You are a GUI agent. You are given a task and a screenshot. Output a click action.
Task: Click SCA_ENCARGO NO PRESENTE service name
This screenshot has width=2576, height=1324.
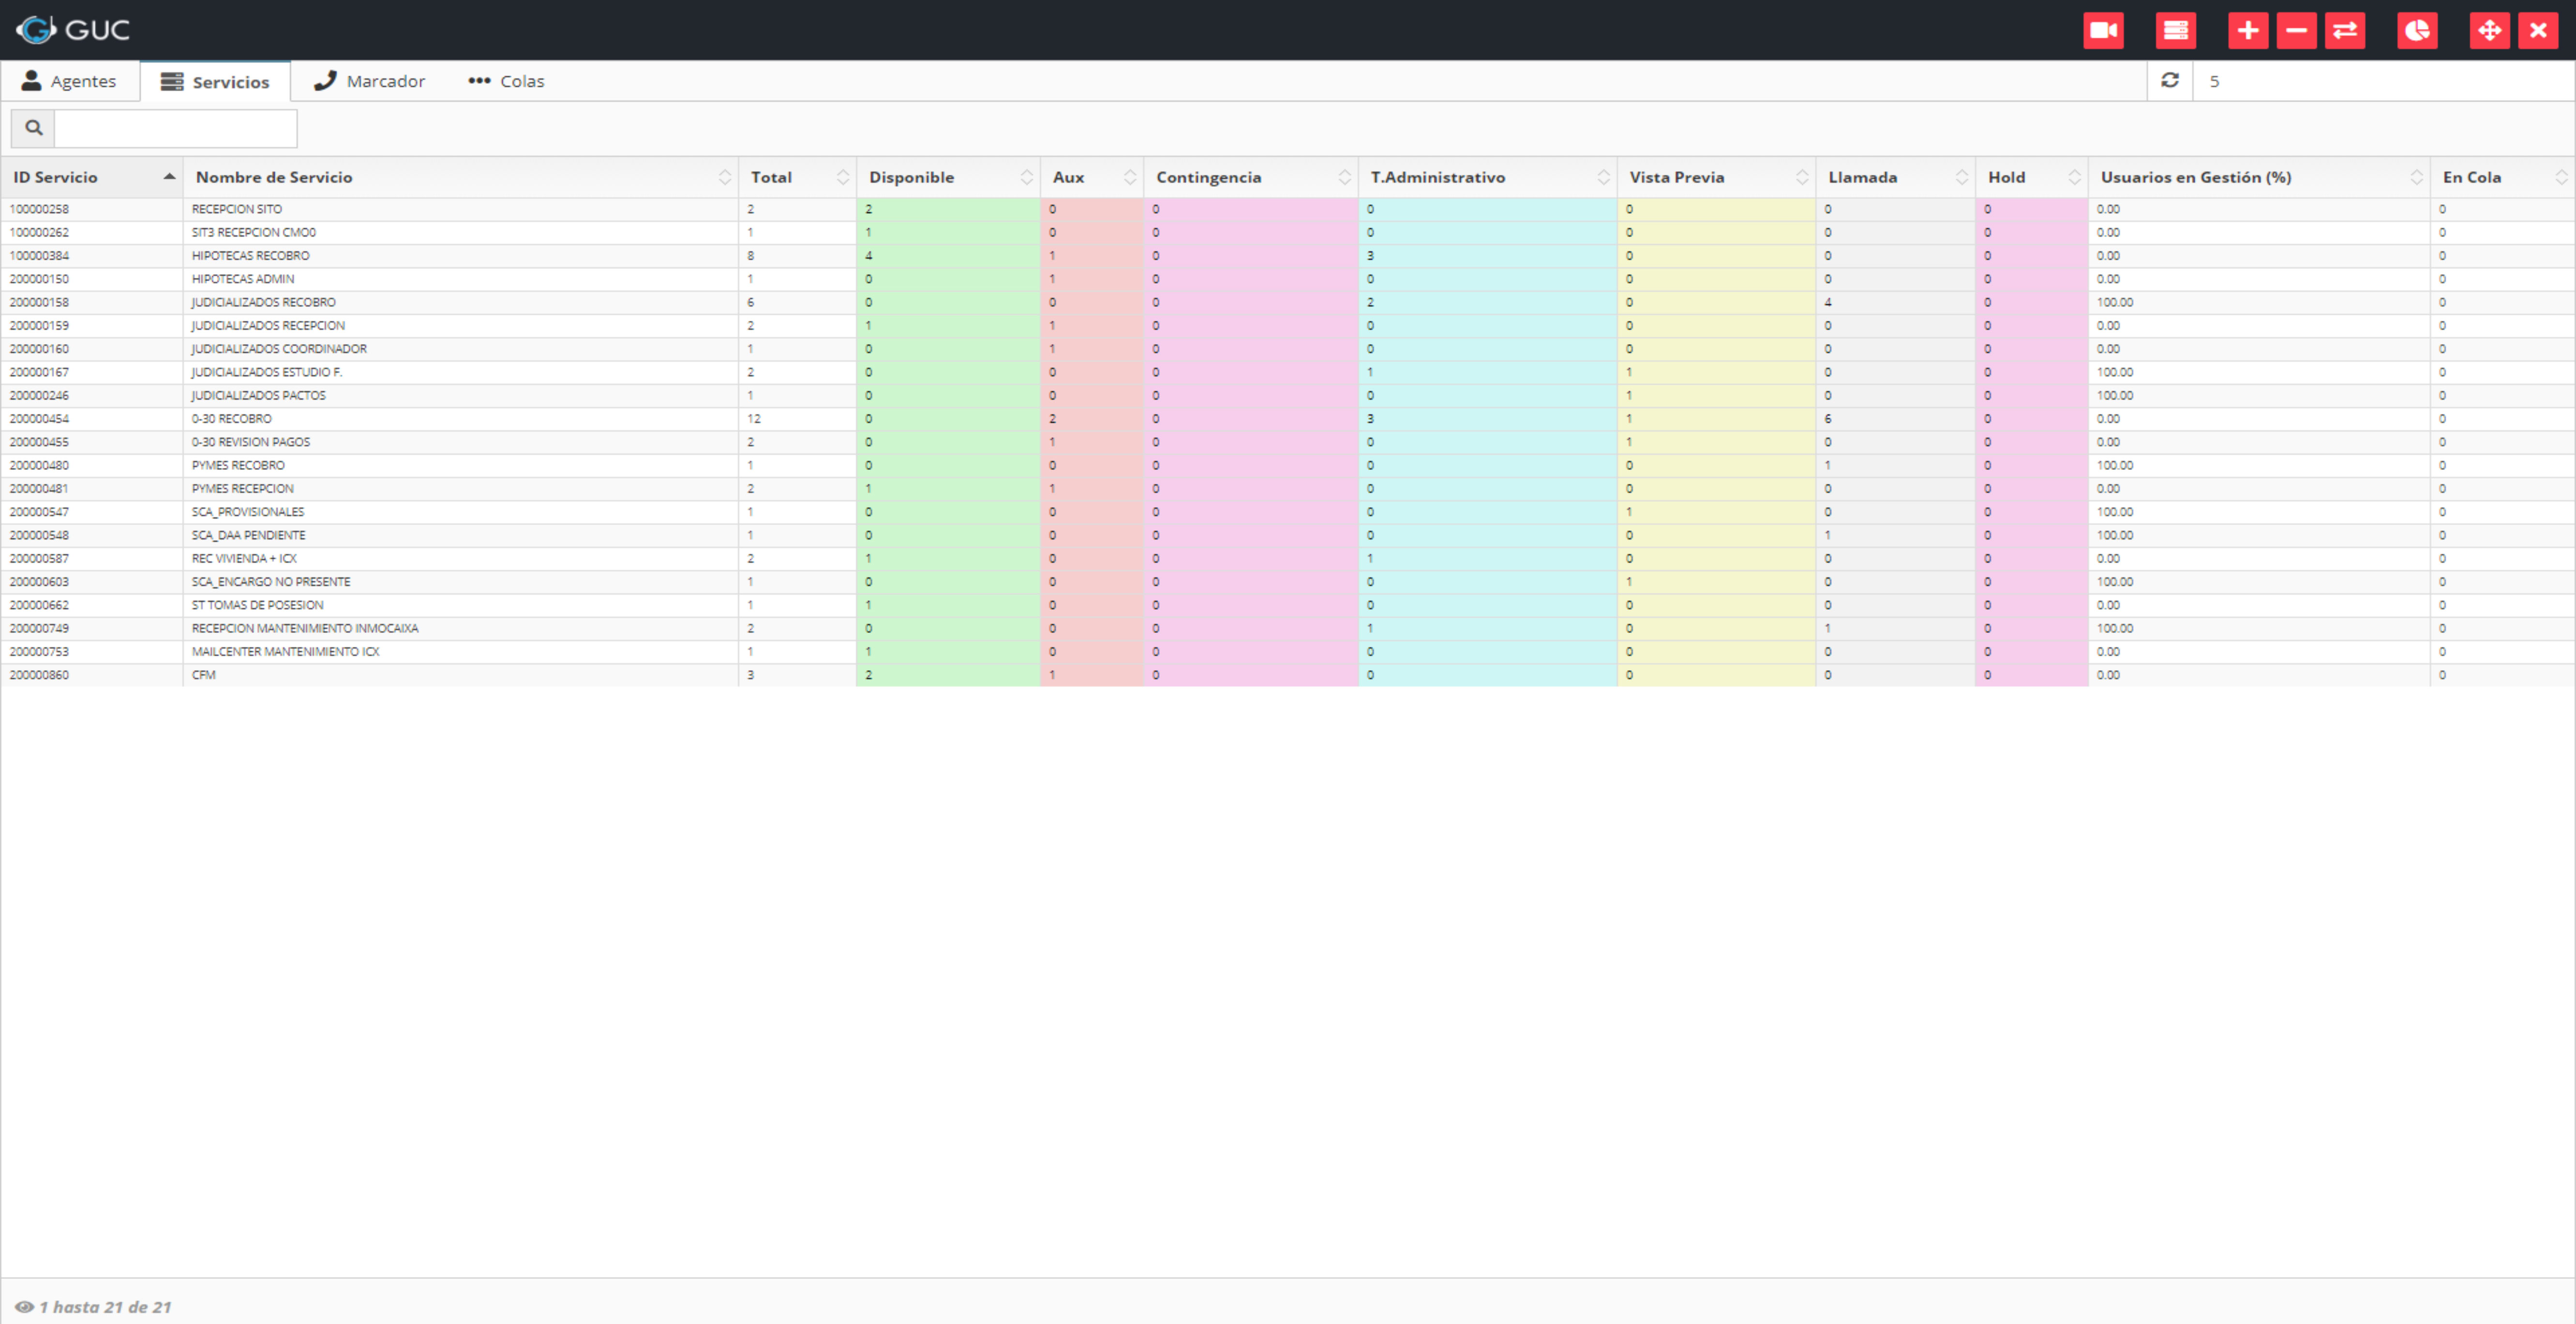(x=271, y=582)
